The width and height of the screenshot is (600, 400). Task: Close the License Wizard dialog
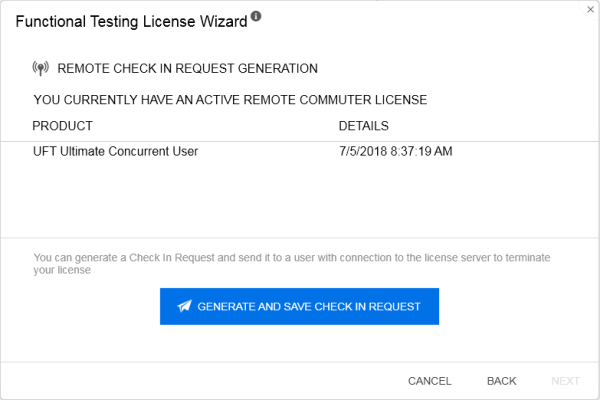pyautogui.click(x=590, y=8)
